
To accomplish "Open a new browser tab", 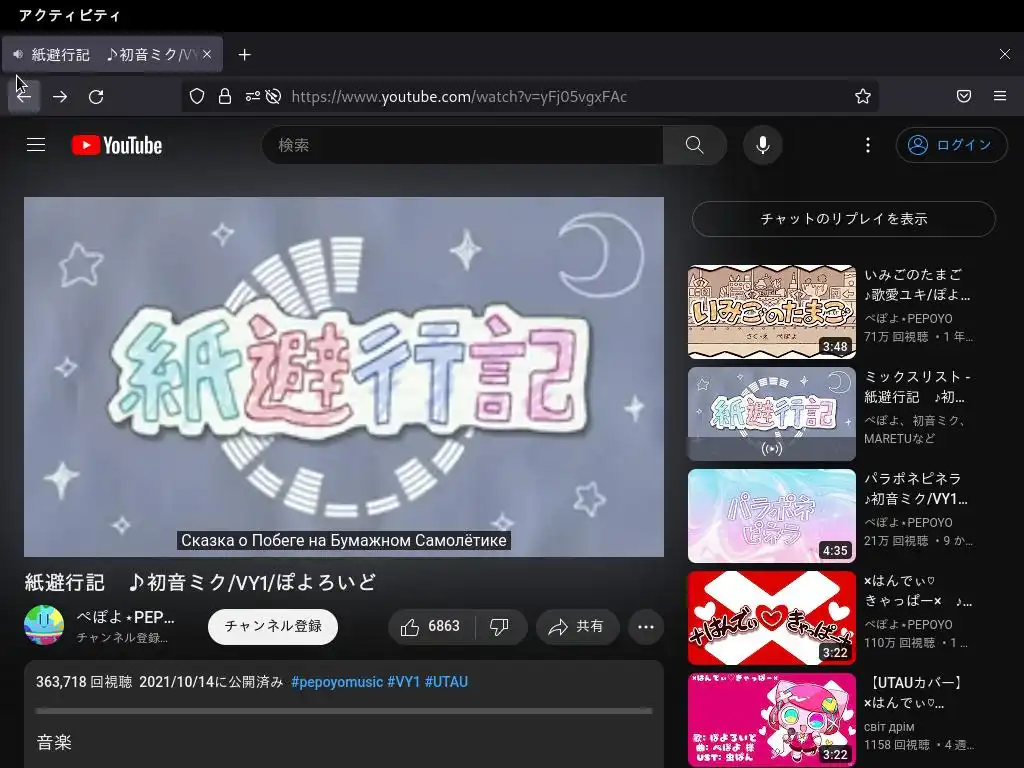I will (244, 55).
